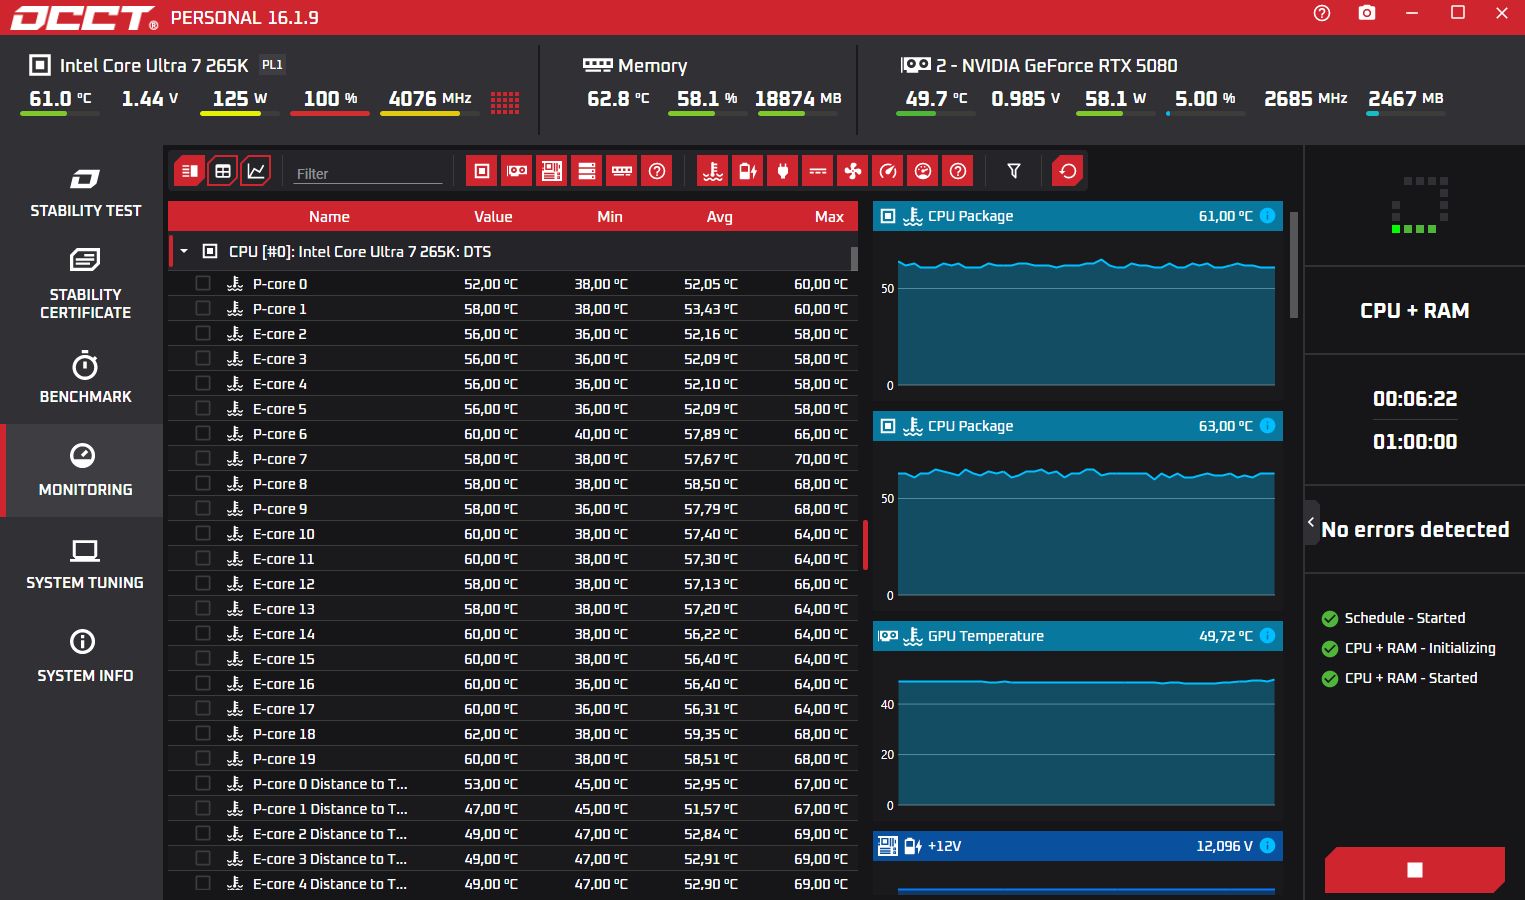Select the P-core 19 sensor row name

point(284,759)
